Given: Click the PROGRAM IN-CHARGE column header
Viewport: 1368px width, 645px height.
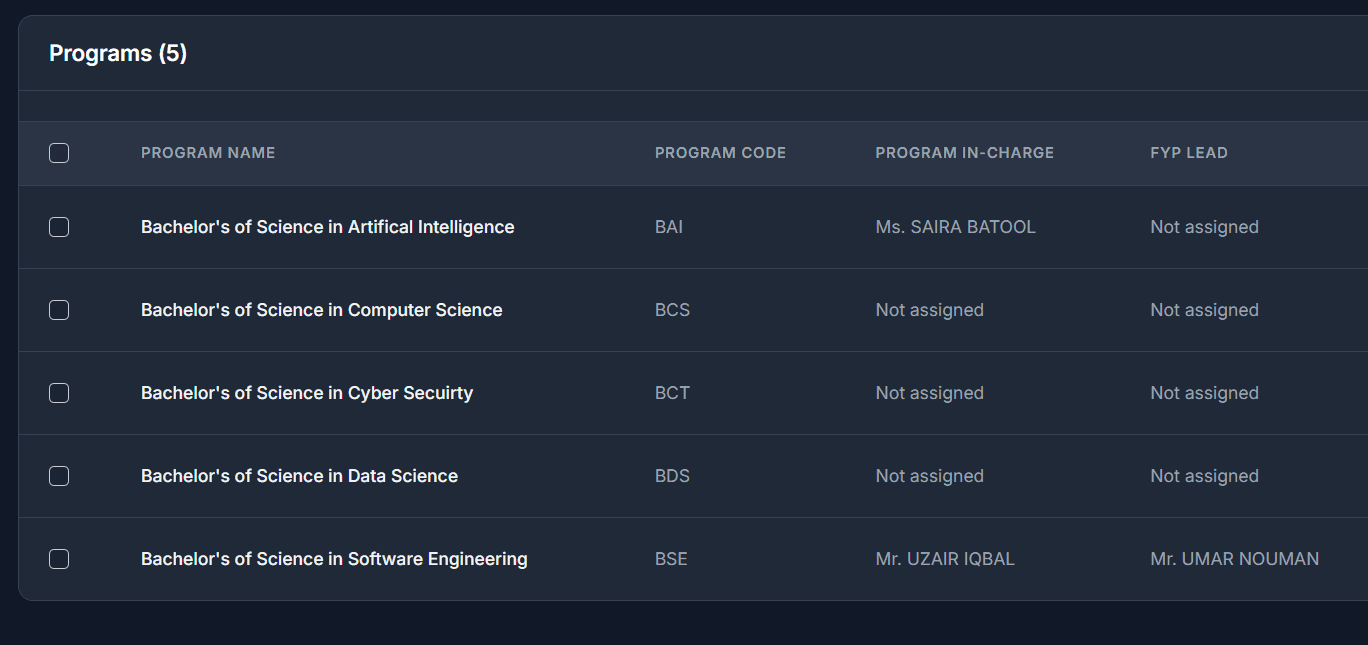Looking at the screenshot, I should point(965,153).
